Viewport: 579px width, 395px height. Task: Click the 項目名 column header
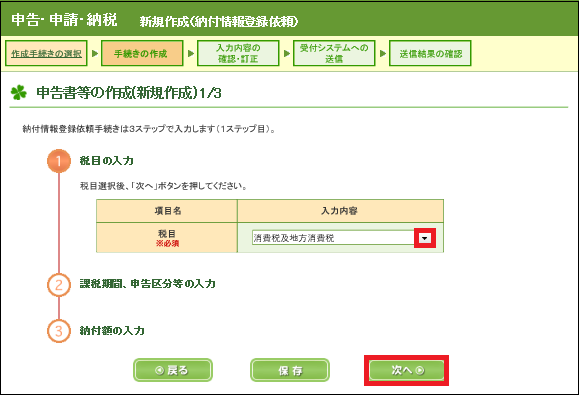pyautogui.click(x=168, y=211)
